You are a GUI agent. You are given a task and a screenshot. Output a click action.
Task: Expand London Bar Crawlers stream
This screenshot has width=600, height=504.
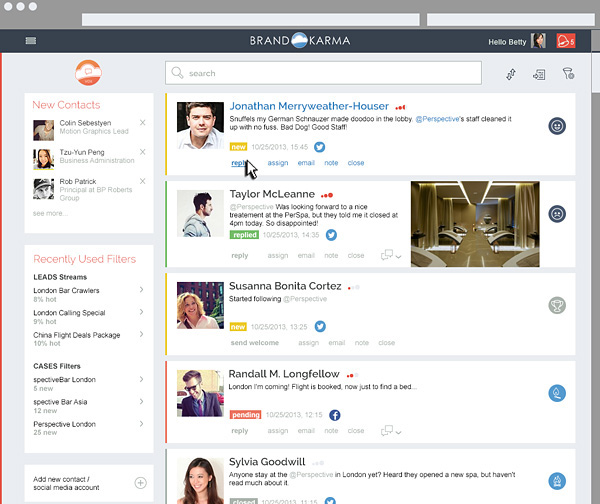click(x=142, y=290)
